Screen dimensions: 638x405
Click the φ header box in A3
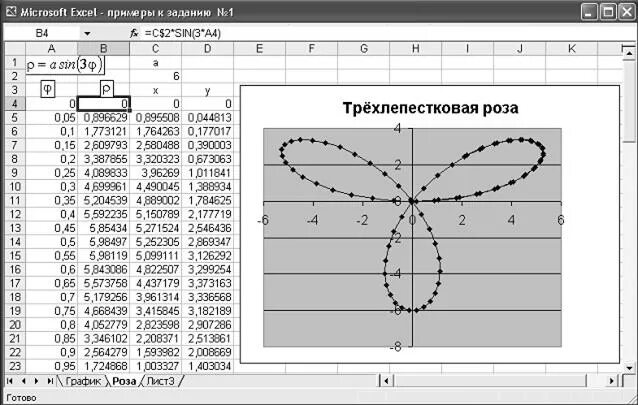click(48, 89)
